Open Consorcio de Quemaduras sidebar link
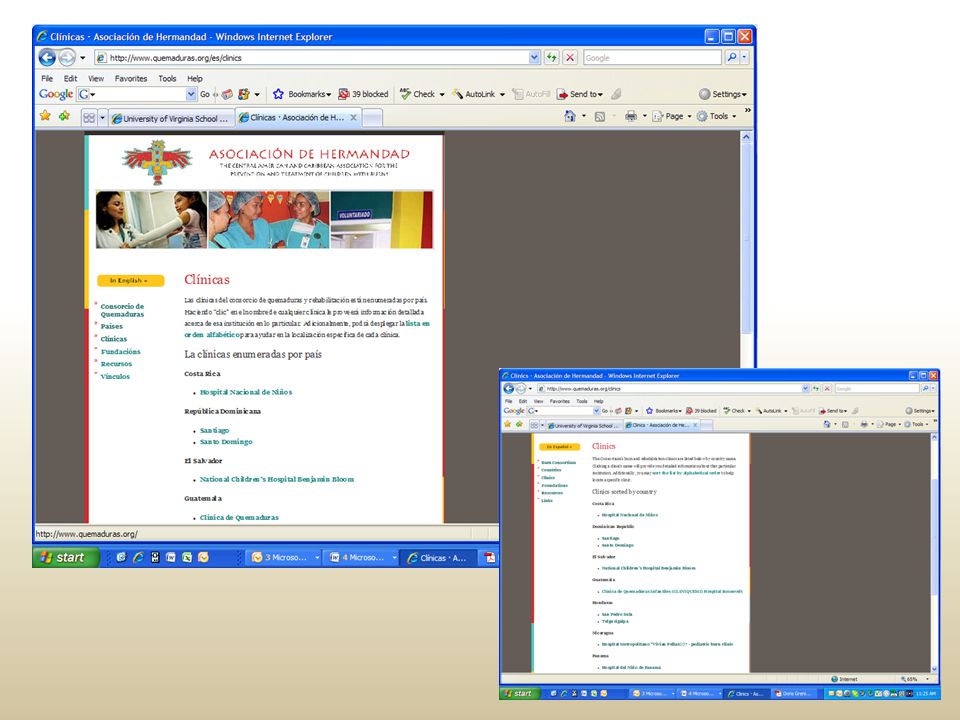This screenshot has height=720, width=960. click(x=122, y=310)
